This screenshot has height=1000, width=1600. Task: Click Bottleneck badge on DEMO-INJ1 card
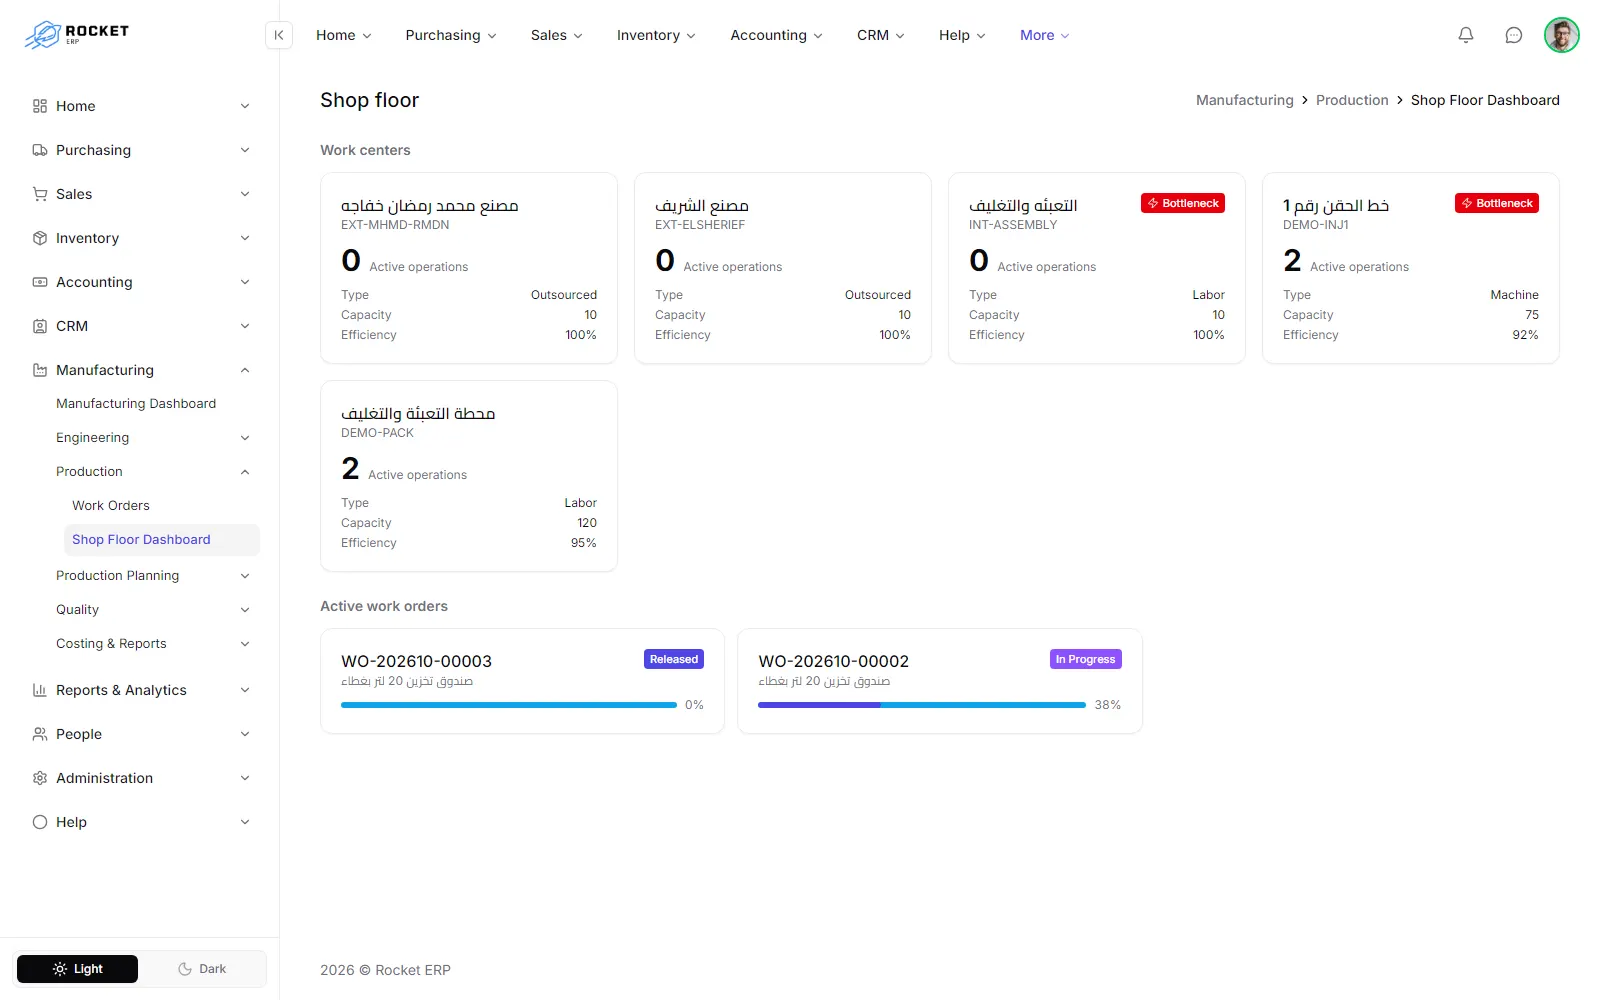click(x=1497, y=203)
